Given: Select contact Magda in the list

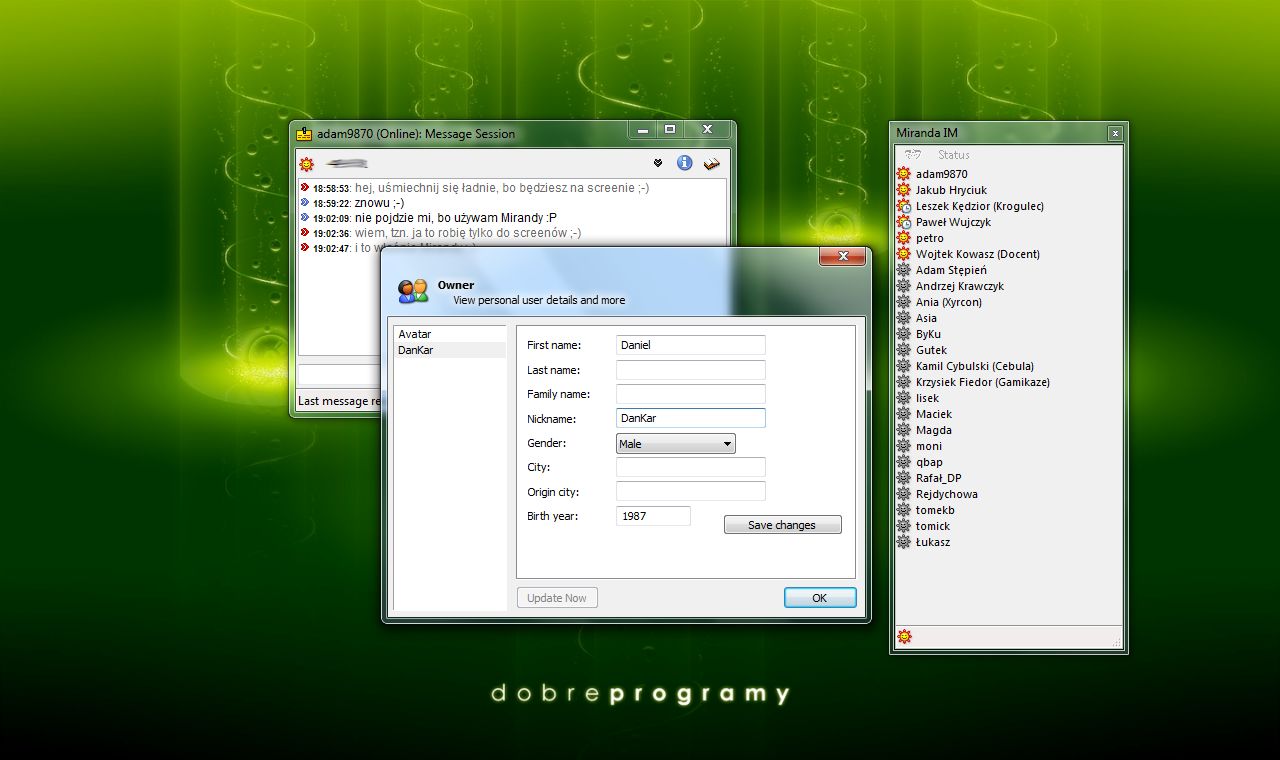Looking at the screenshot, I should click(1009, 430).
